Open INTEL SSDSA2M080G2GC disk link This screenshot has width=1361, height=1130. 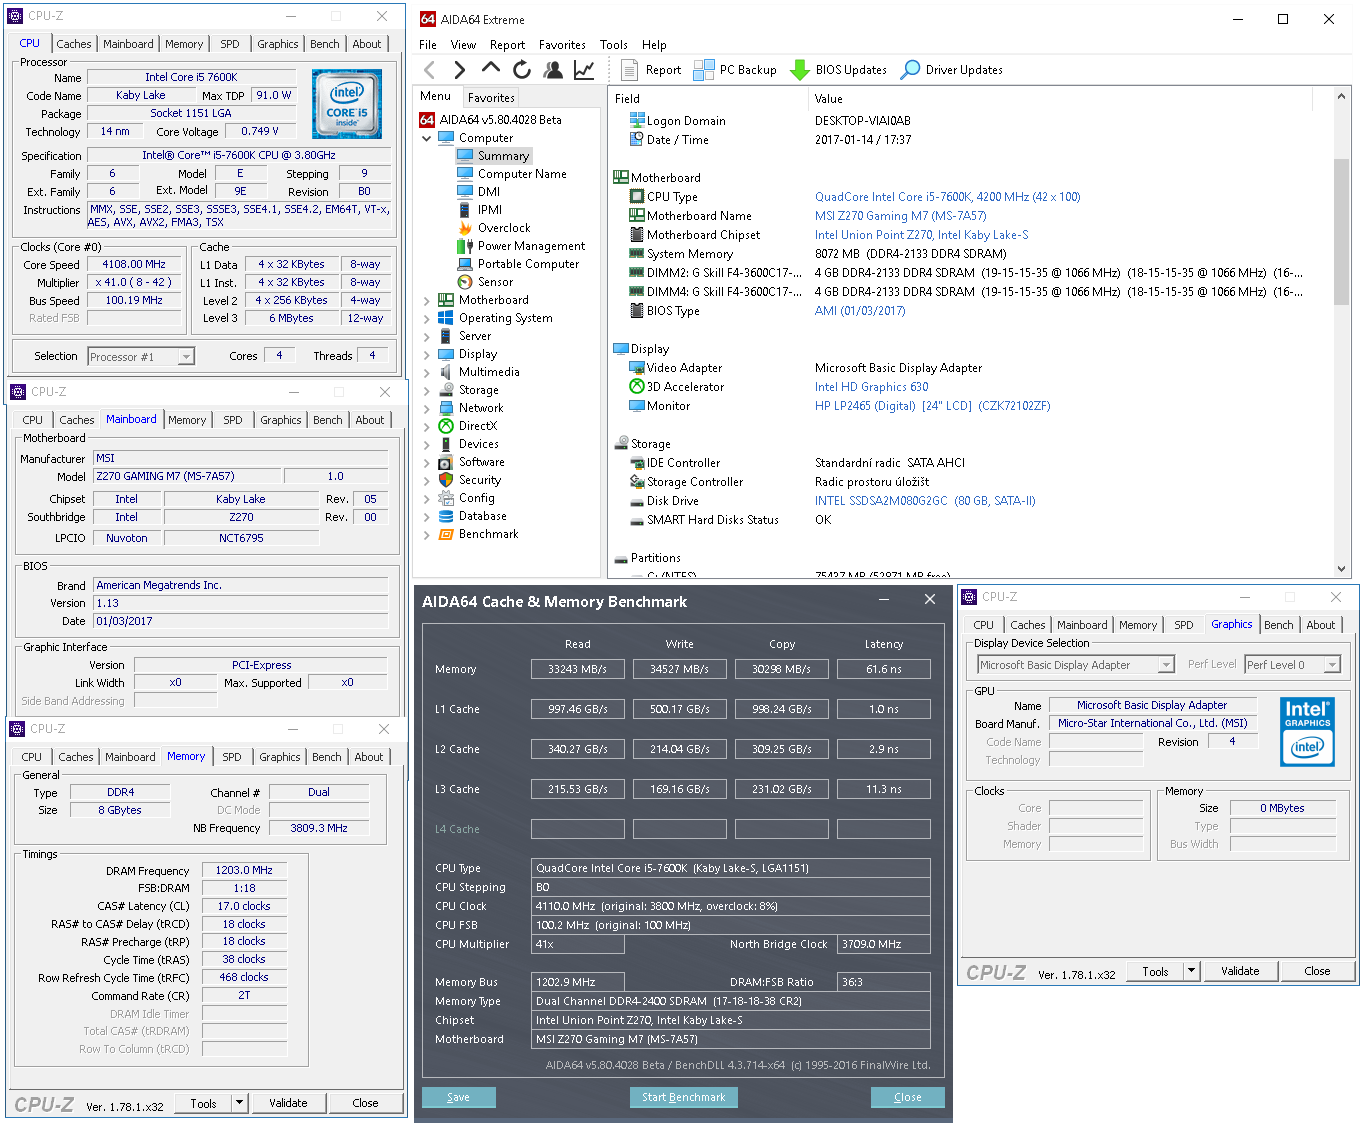[925, 501]
